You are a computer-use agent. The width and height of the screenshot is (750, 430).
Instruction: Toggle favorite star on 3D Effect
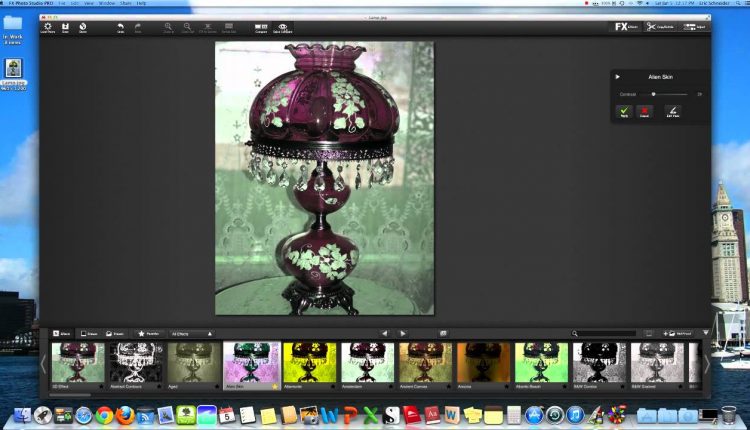coord(101,386)
